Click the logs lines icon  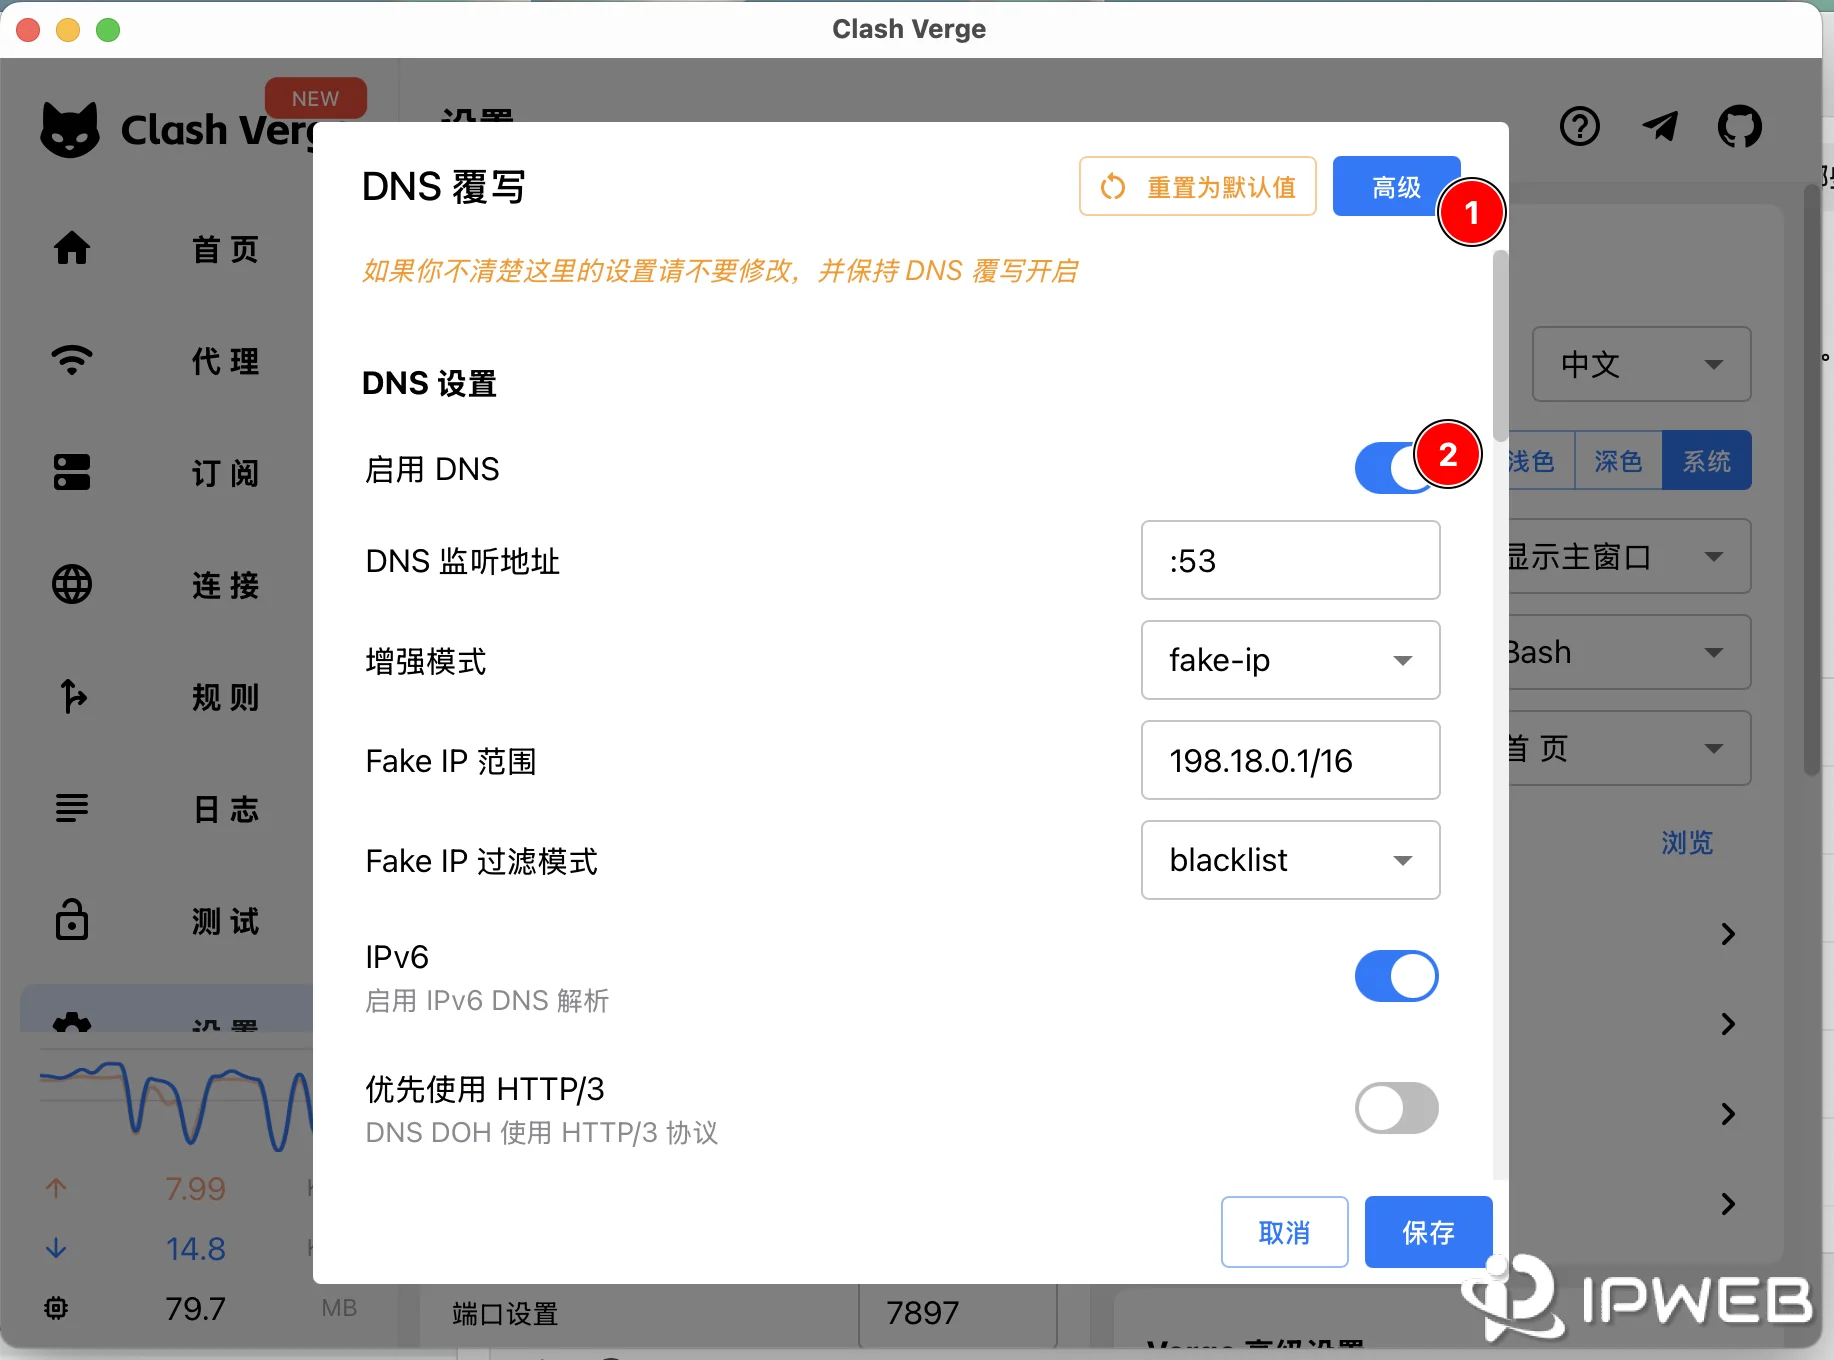point(72,808)
